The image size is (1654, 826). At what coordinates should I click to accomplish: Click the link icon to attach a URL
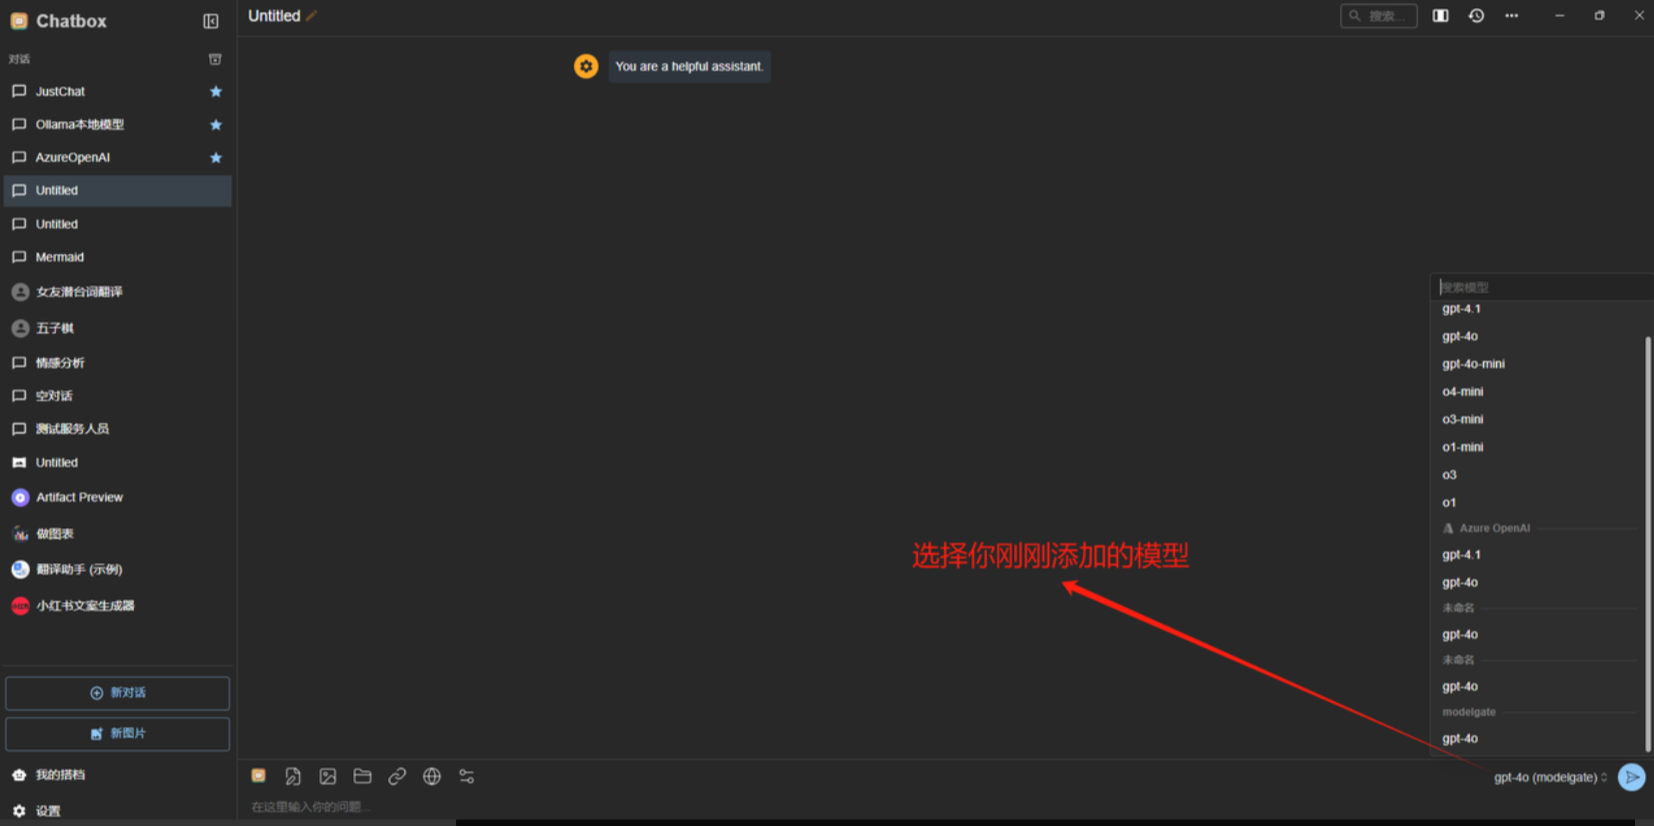pos(397,776)
